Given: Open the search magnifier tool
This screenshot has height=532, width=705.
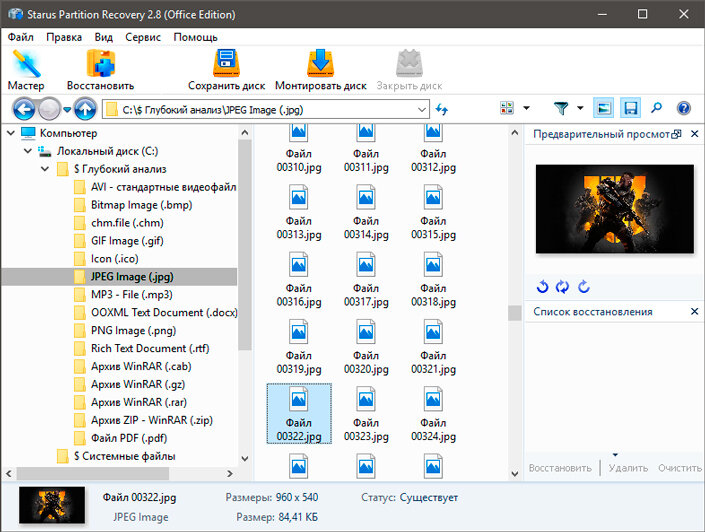Looking at the screenshot, I should 656,108.
